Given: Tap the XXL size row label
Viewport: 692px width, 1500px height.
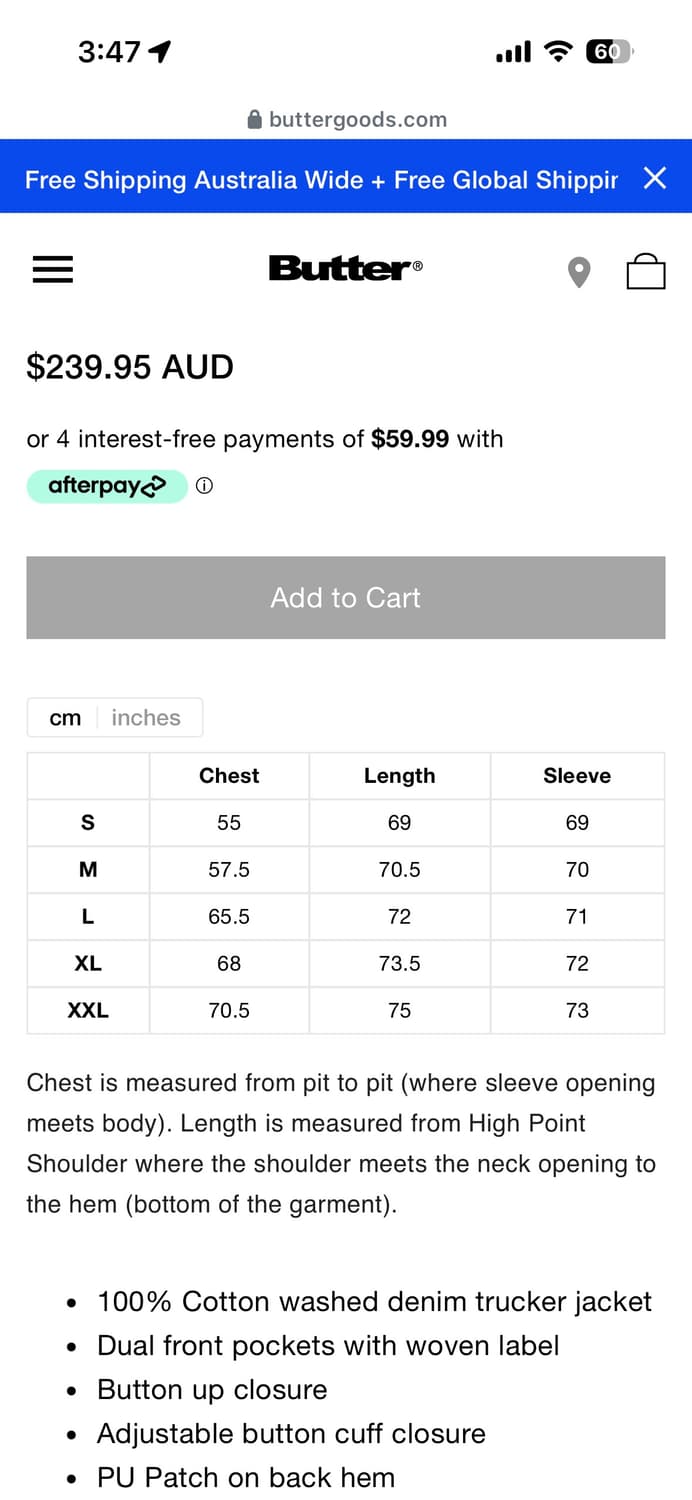Looking at the screenshot, I should tap(88, 1011).
